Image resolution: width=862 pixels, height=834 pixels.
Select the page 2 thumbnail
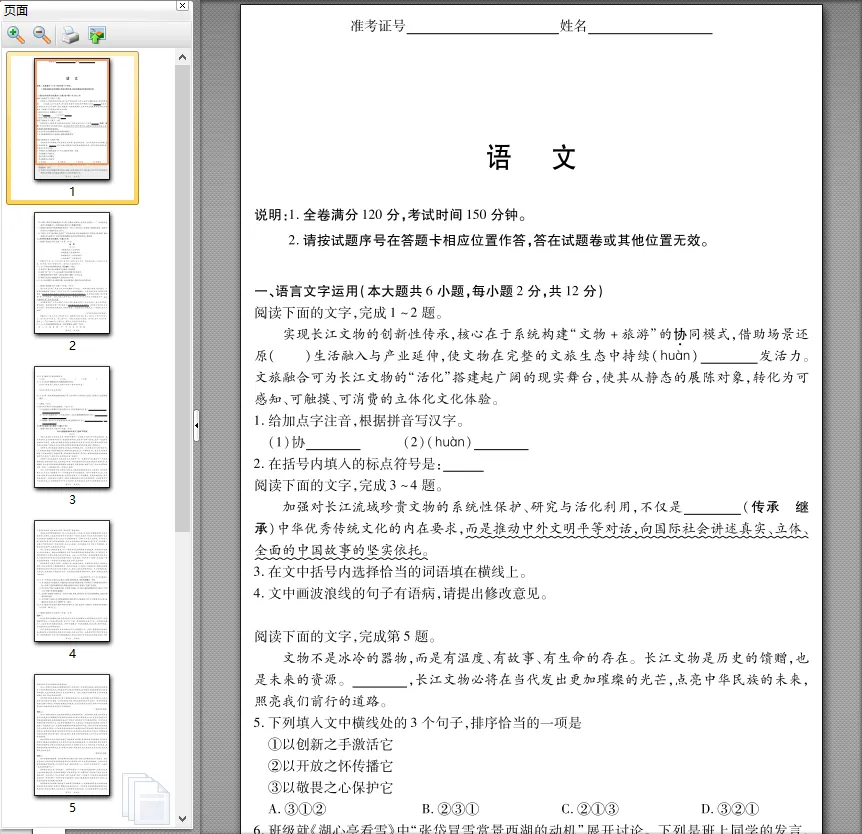point(71,273)
